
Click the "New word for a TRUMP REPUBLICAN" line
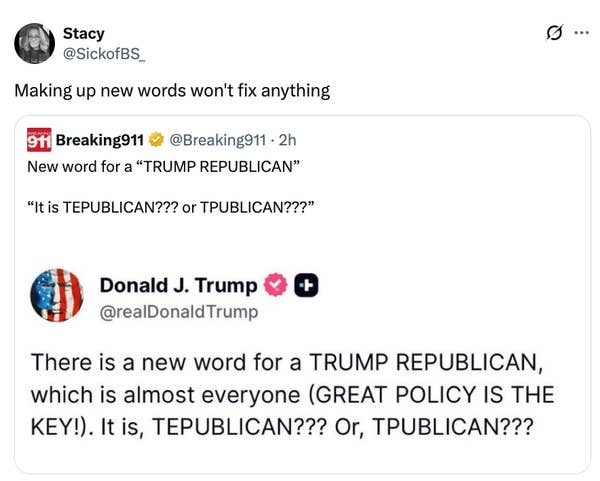coord(164,166)
